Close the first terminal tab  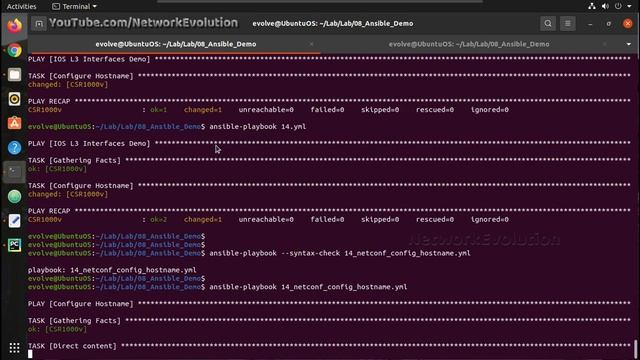pos(311,44)
